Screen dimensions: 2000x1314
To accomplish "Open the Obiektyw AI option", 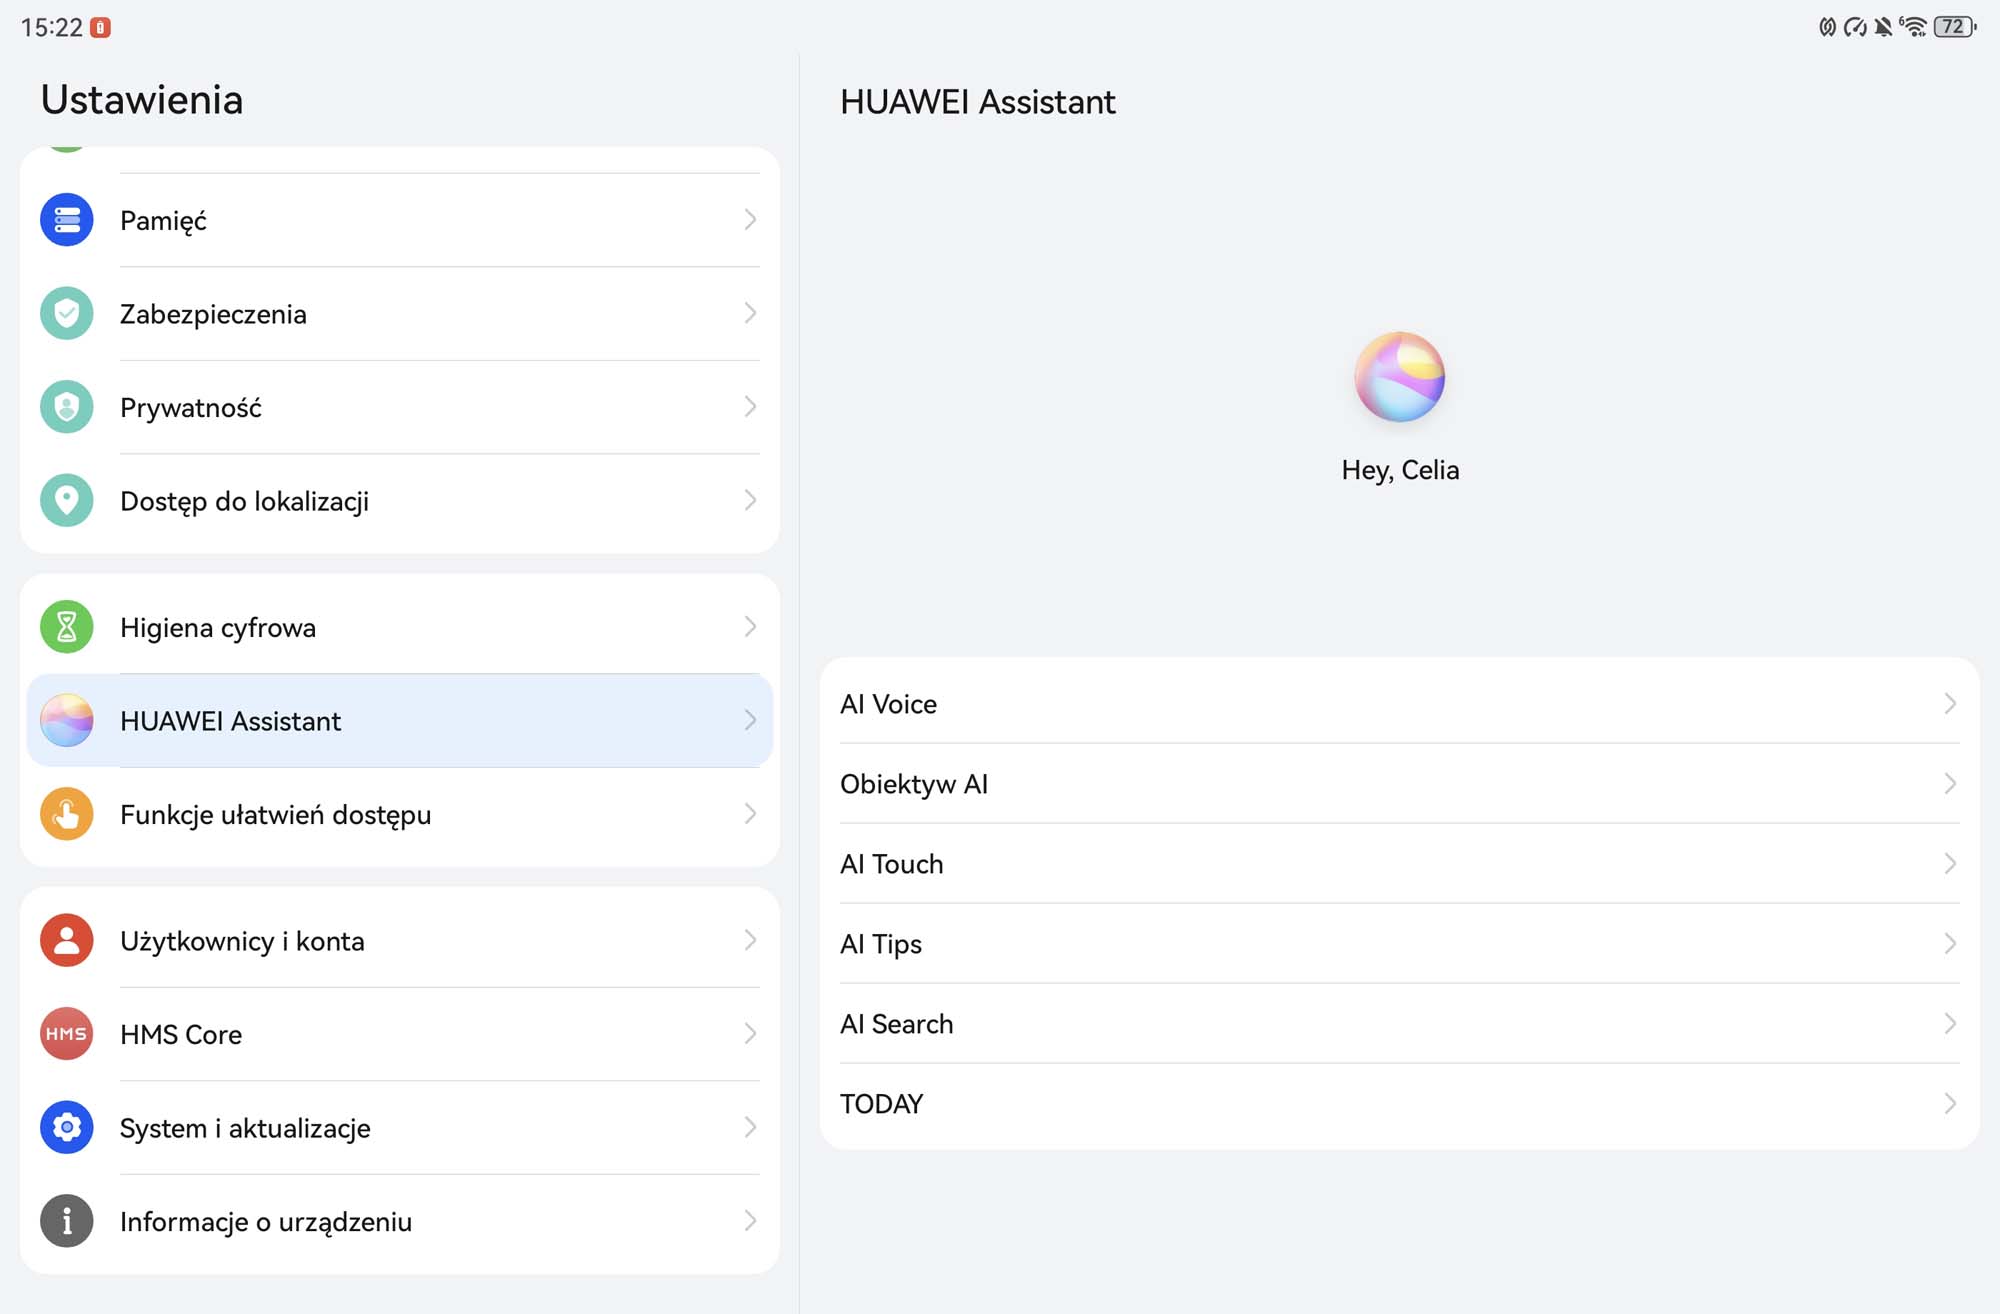I will point(1400,784).
